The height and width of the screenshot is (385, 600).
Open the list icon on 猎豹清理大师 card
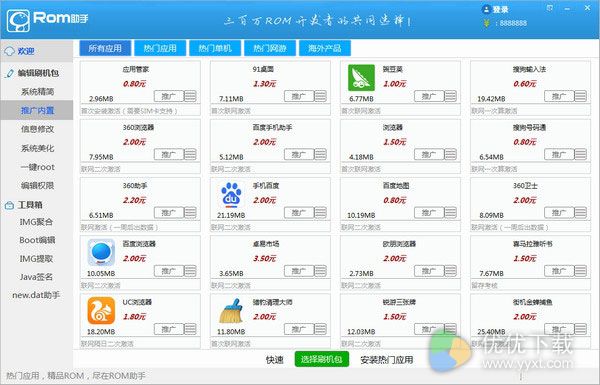pyautogui.click(x=320, y=329)
